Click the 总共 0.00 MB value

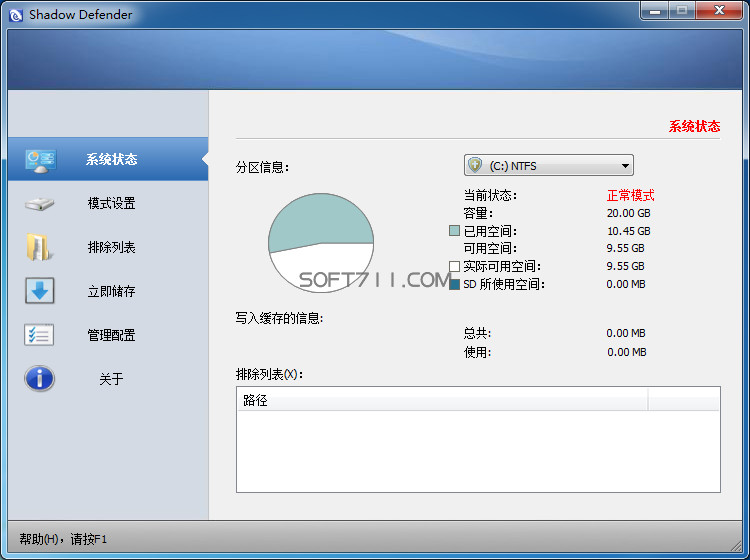click(626, 333)
